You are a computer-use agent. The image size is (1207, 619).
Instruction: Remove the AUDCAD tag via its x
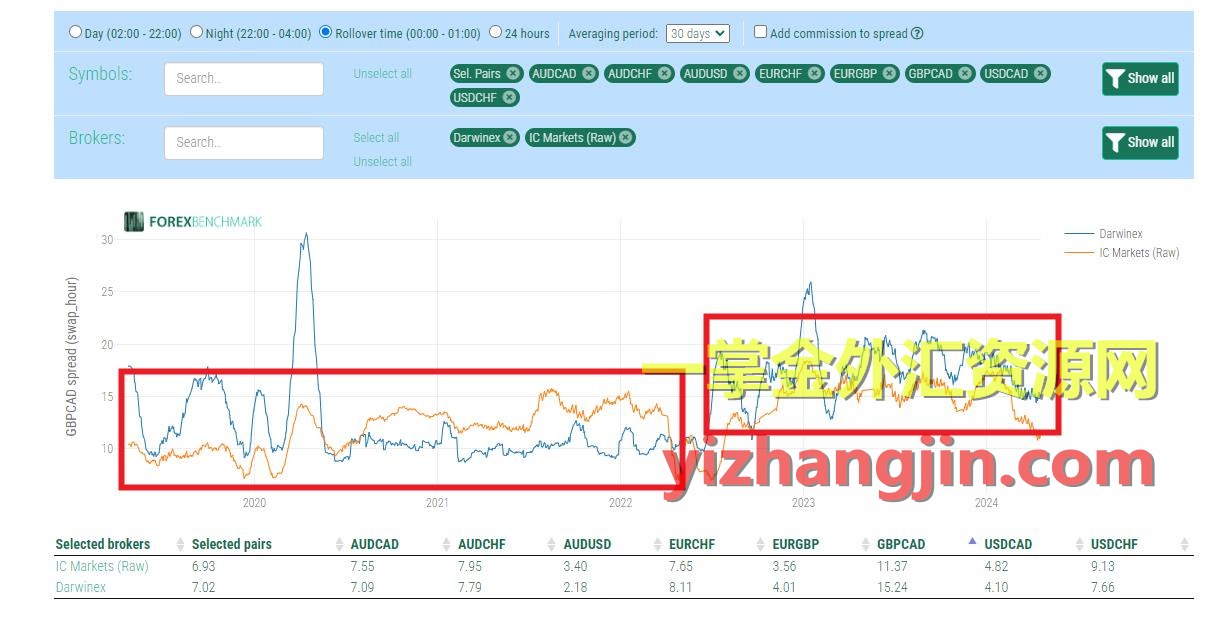click(589, 73)
